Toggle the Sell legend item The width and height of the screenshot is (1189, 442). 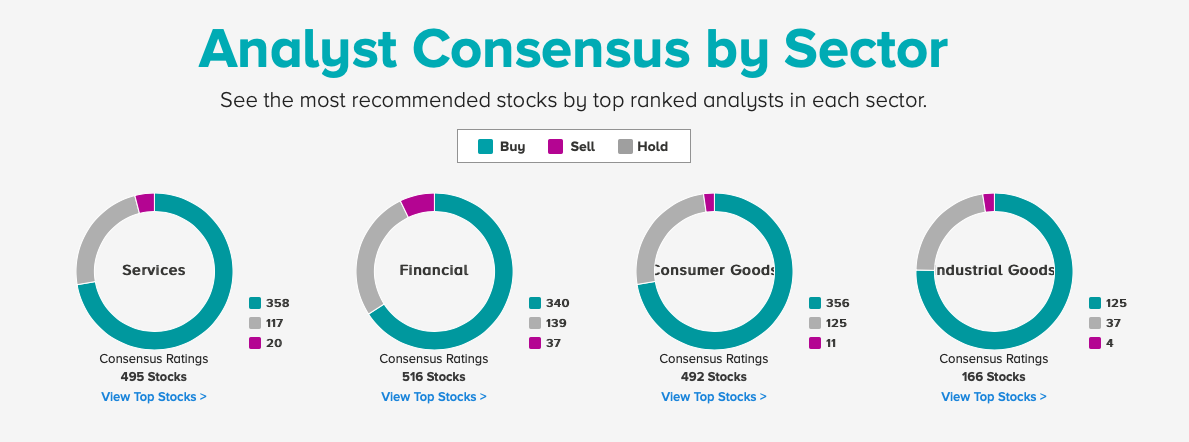point(571,147)
